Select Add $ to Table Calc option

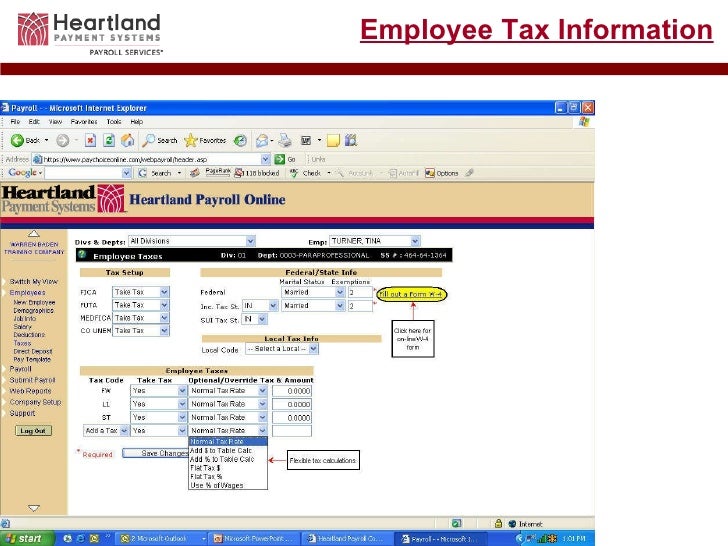(221, 450)
